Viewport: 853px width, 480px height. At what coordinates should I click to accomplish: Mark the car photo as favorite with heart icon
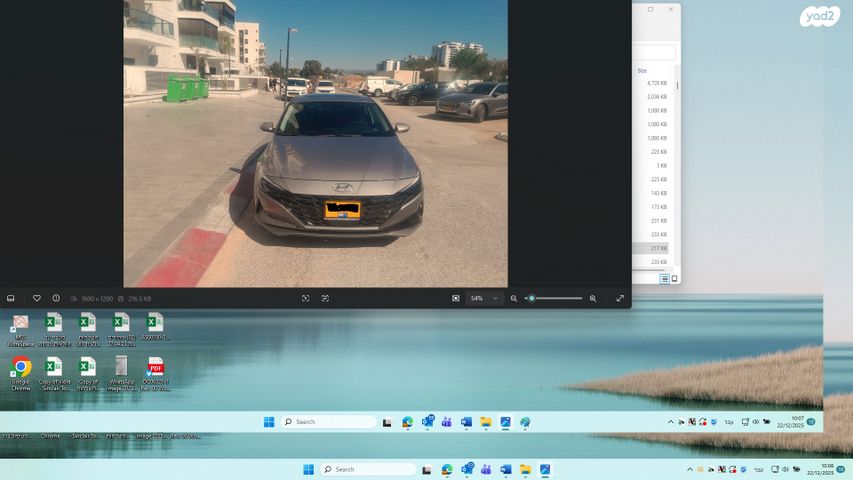[x=36, y=298]
